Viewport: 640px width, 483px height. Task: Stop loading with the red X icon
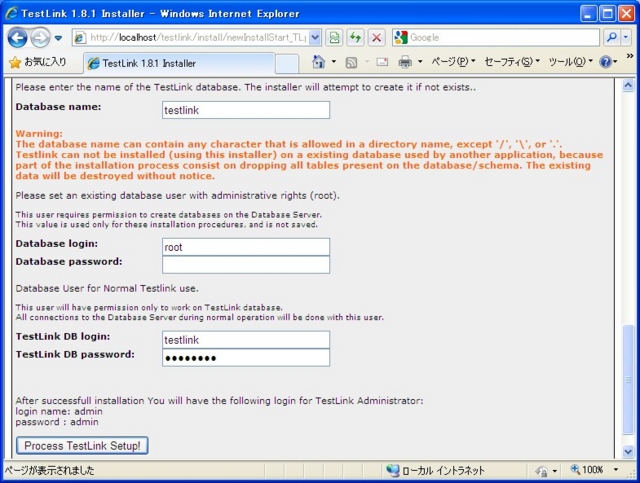376,38
